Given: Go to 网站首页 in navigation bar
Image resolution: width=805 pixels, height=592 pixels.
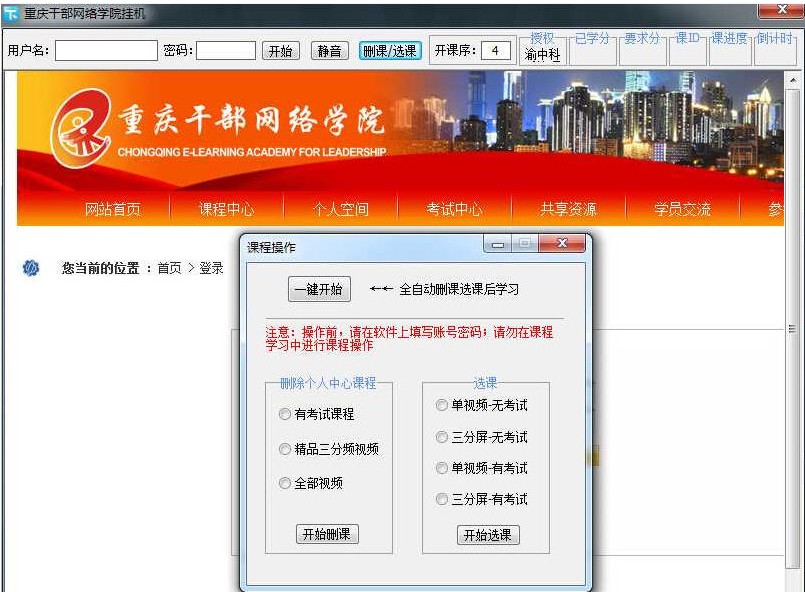Looking at the screenshot, I should [x=112, y=209].
